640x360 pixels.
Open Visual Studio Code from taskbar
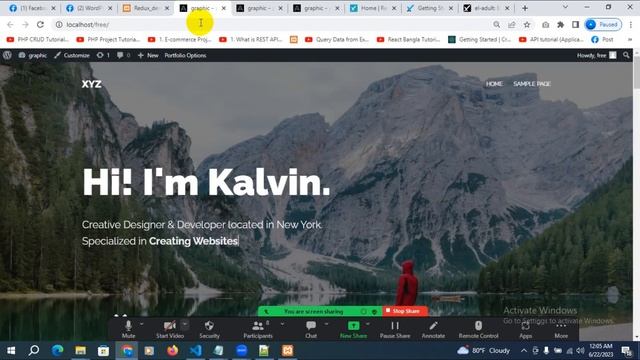point(196,350)
